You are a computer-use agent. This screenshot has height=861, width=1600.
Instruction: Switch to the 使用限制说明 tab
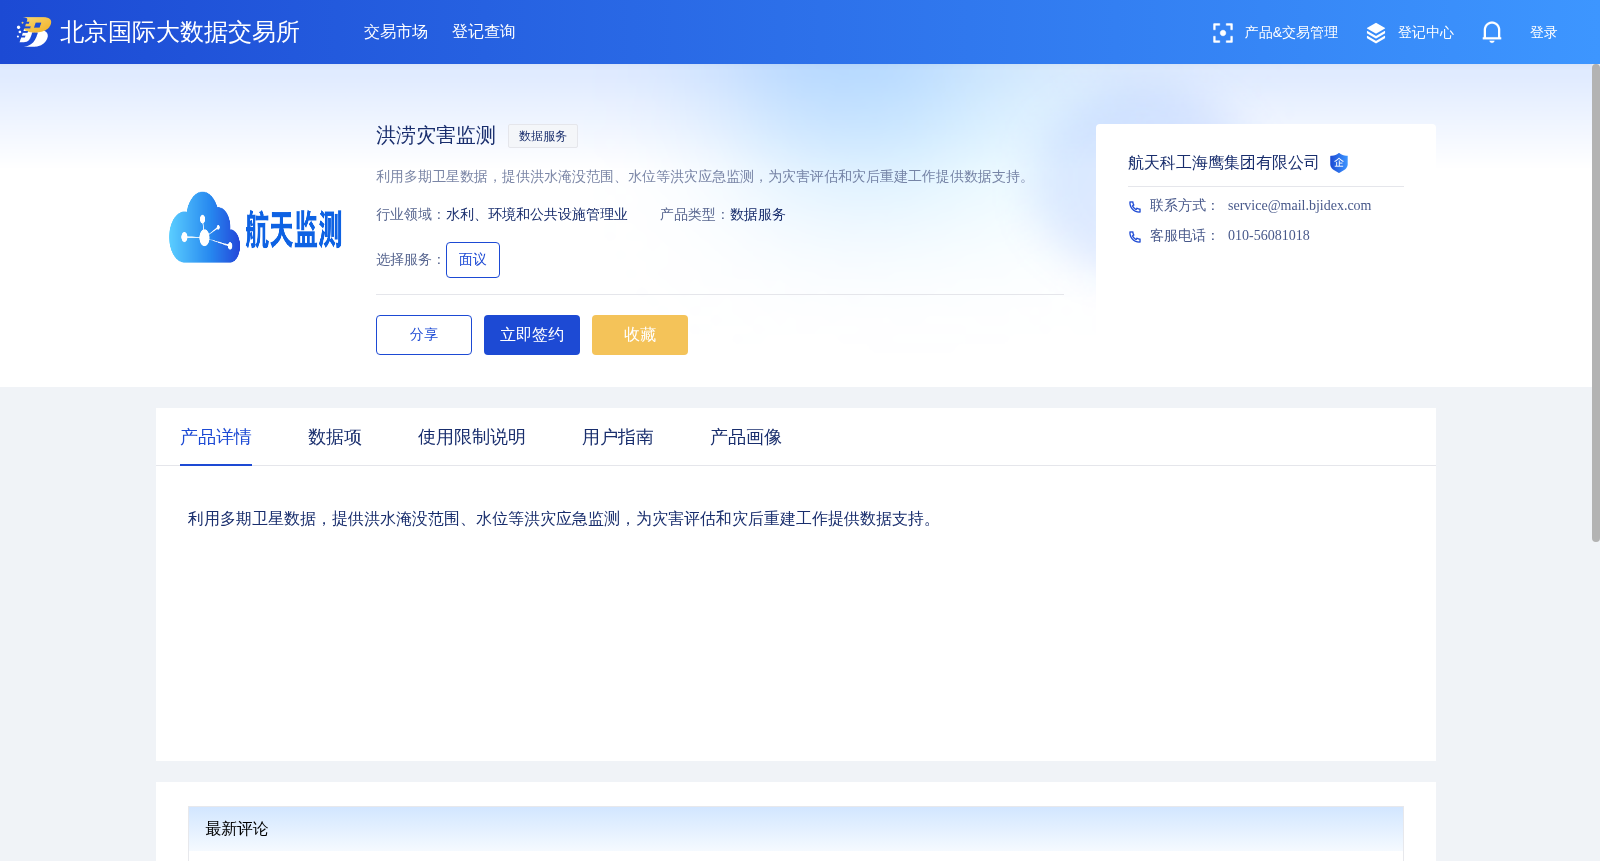[x=472, y=437]
